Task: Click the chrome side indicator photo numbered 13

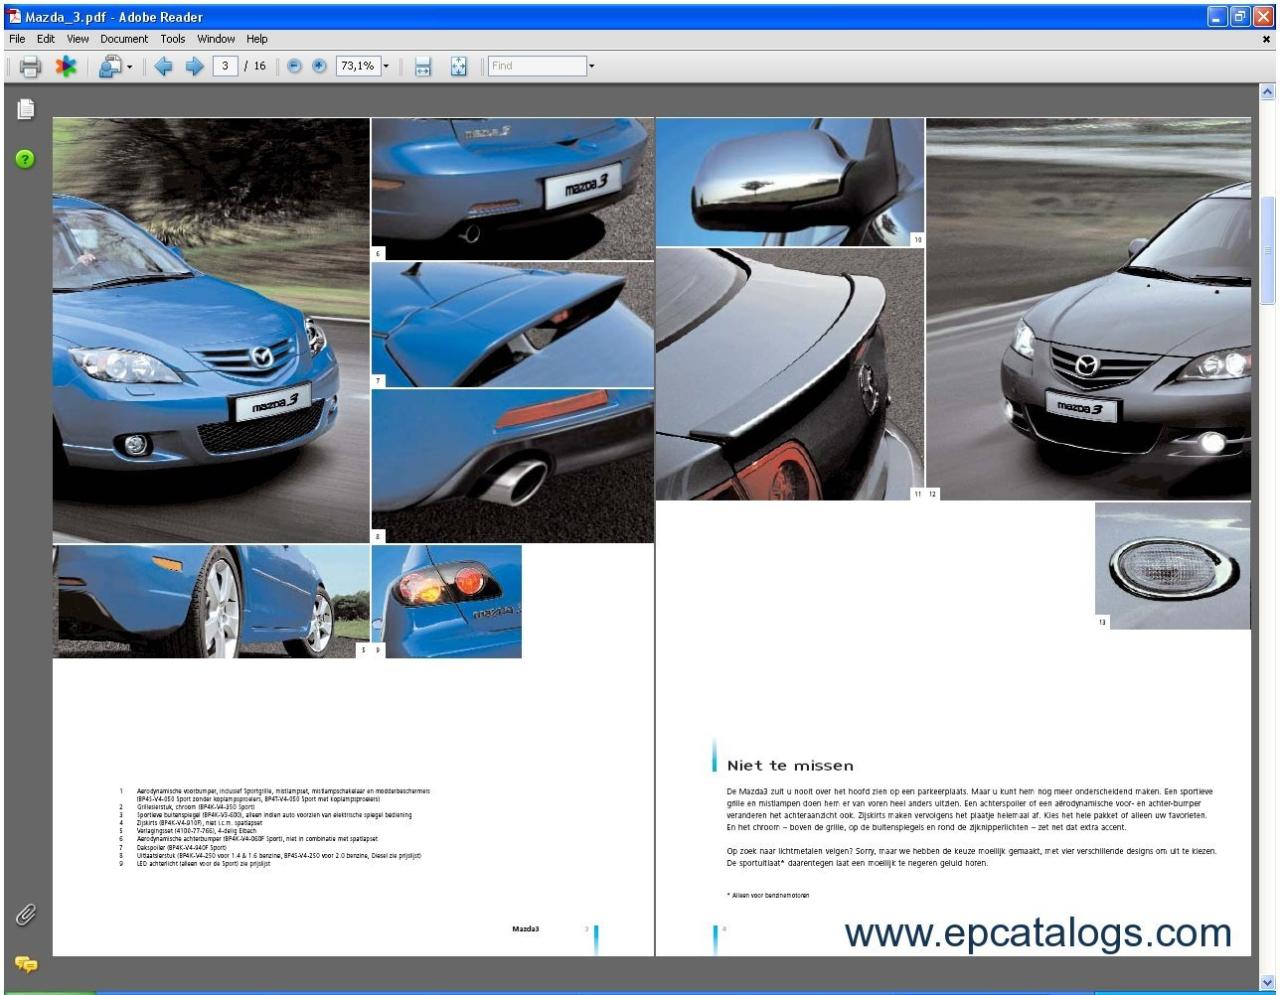Action: (1173, 565)
